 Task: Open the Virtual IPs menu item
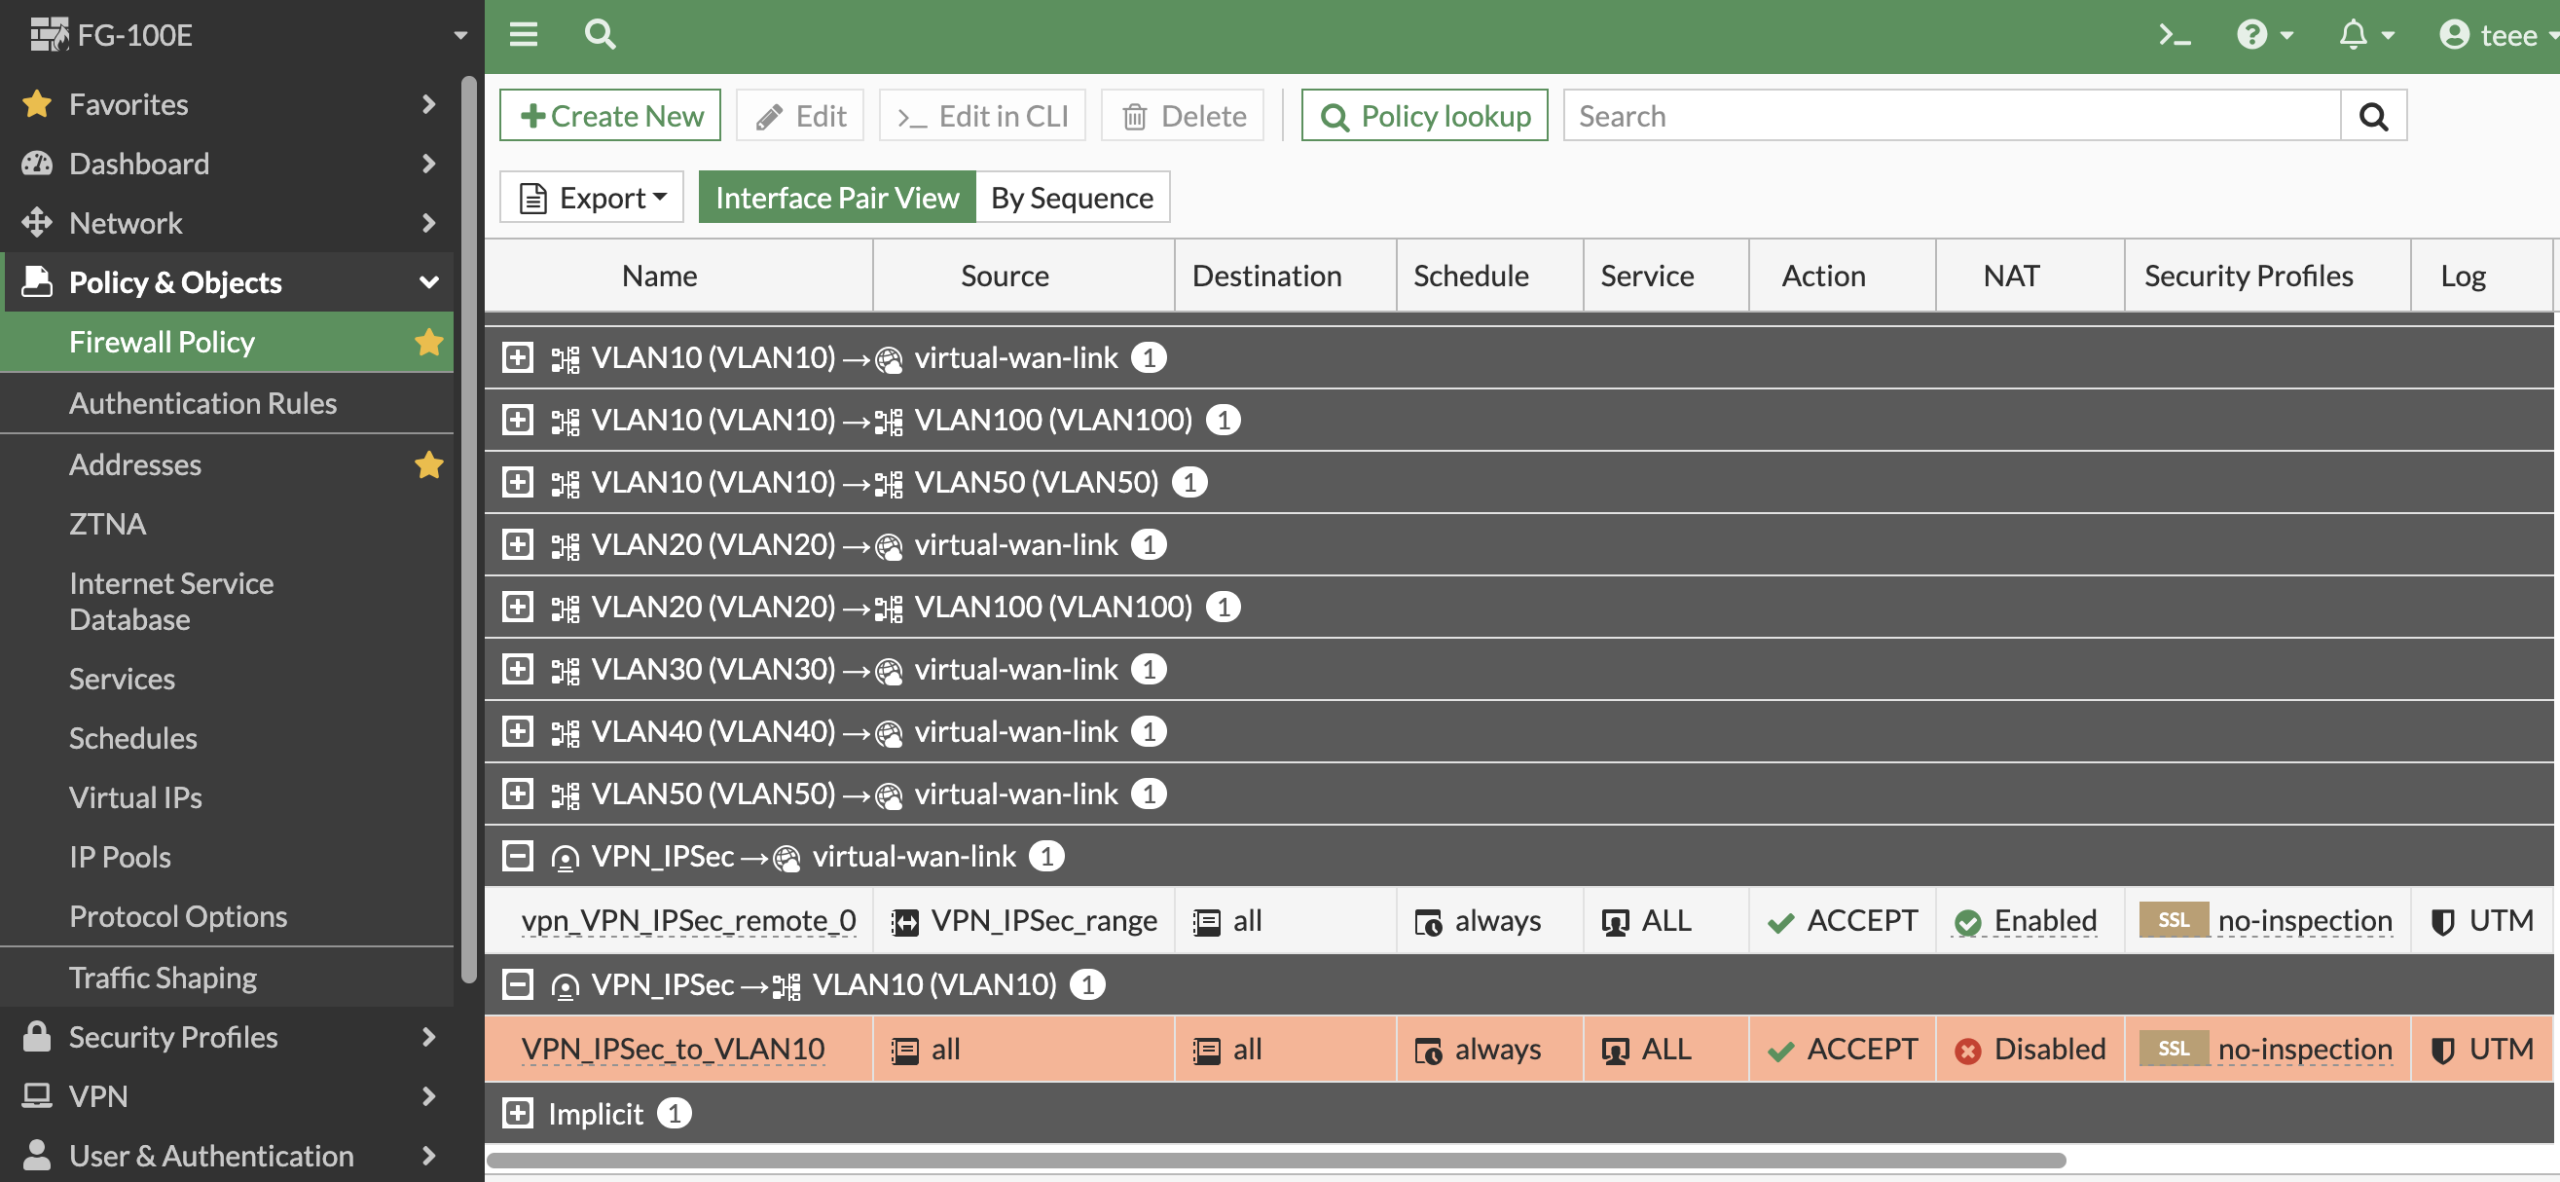point(136,798)
